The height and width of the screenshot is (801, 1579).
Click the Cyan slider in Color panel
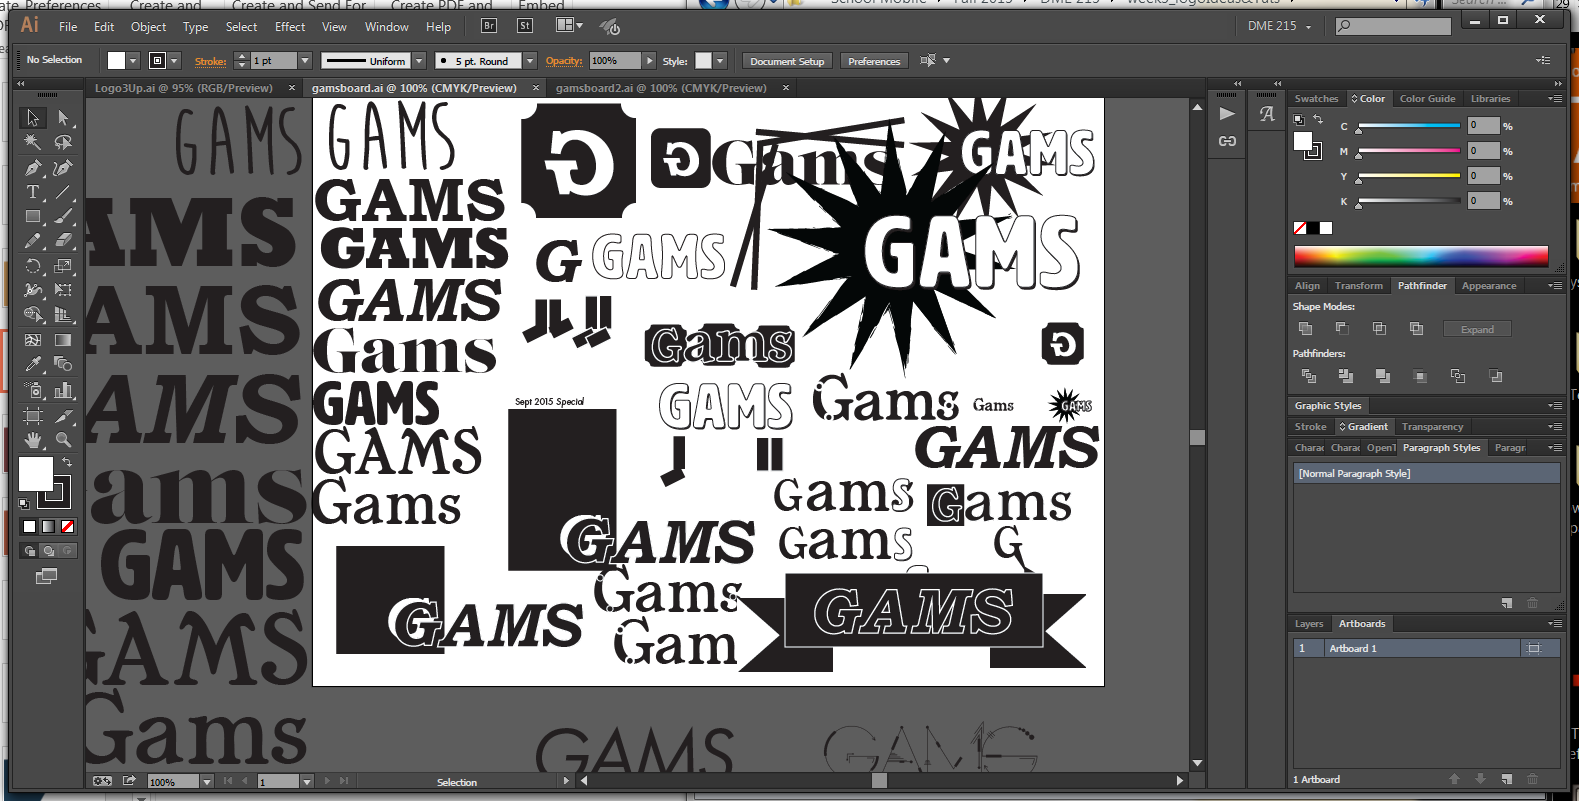point(1408,126)
